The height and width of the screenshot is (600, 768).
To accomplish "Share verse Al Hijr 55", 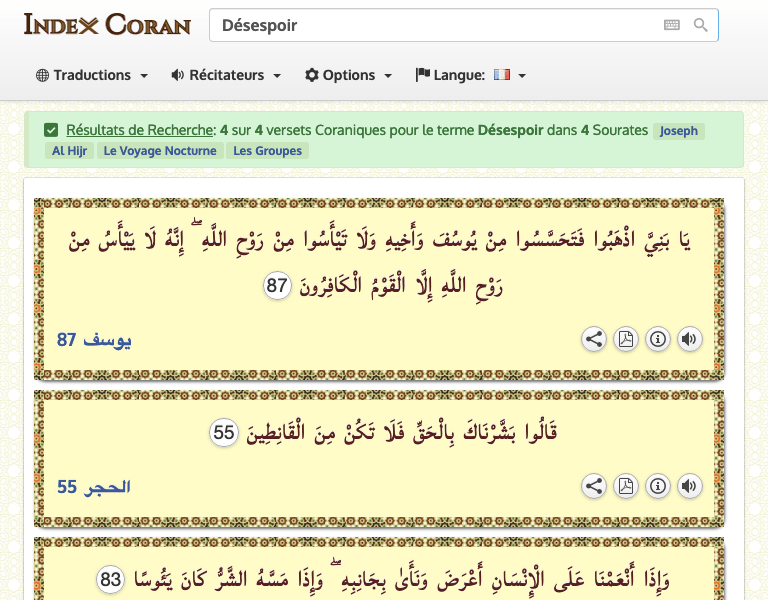I will tap(594, 486).
